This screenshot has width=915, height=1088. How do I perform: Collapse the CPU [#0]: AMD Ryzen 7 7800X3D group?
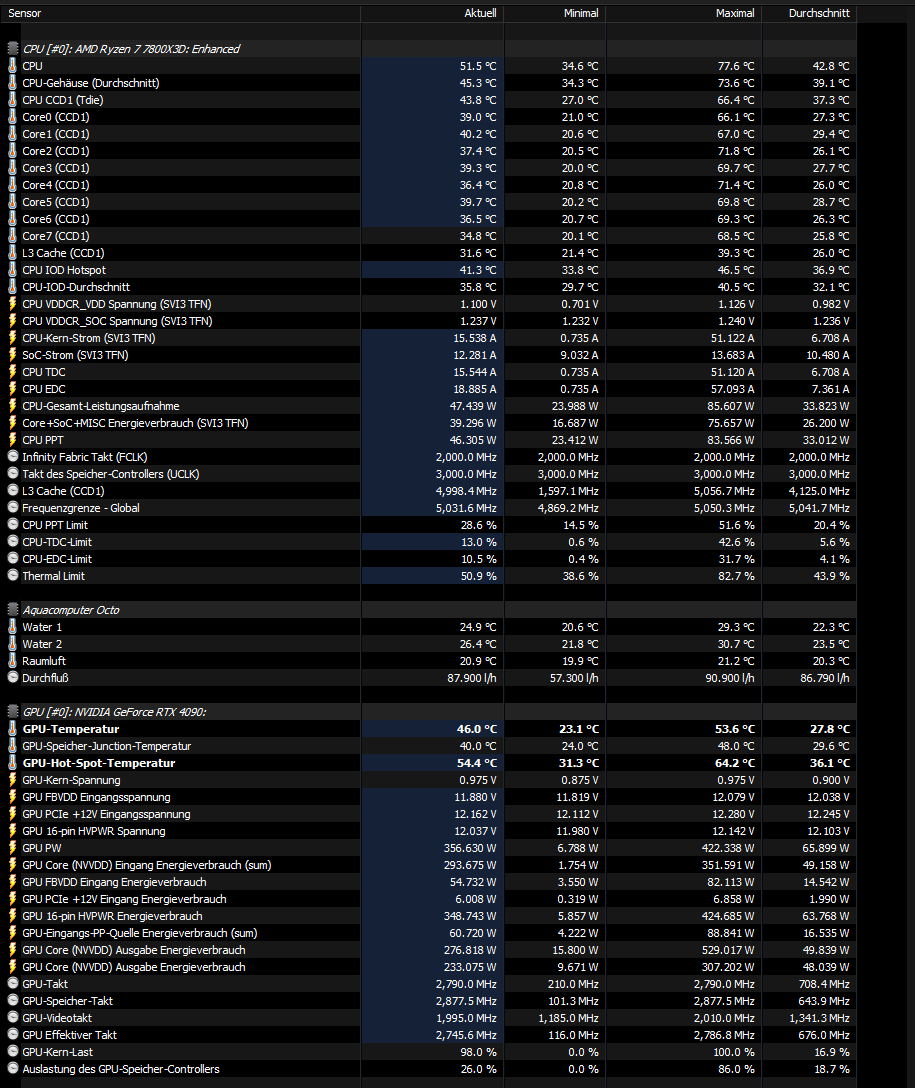12,49
